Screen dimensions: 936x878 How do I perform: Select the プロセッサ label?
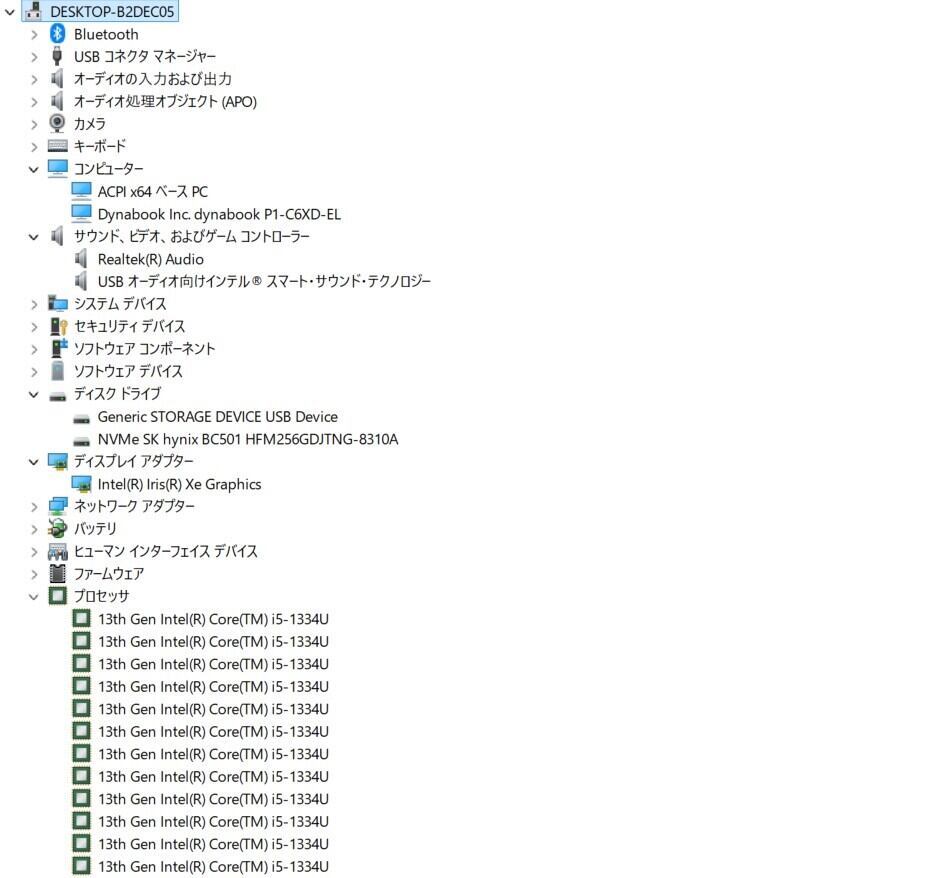[x=101, y=596]
